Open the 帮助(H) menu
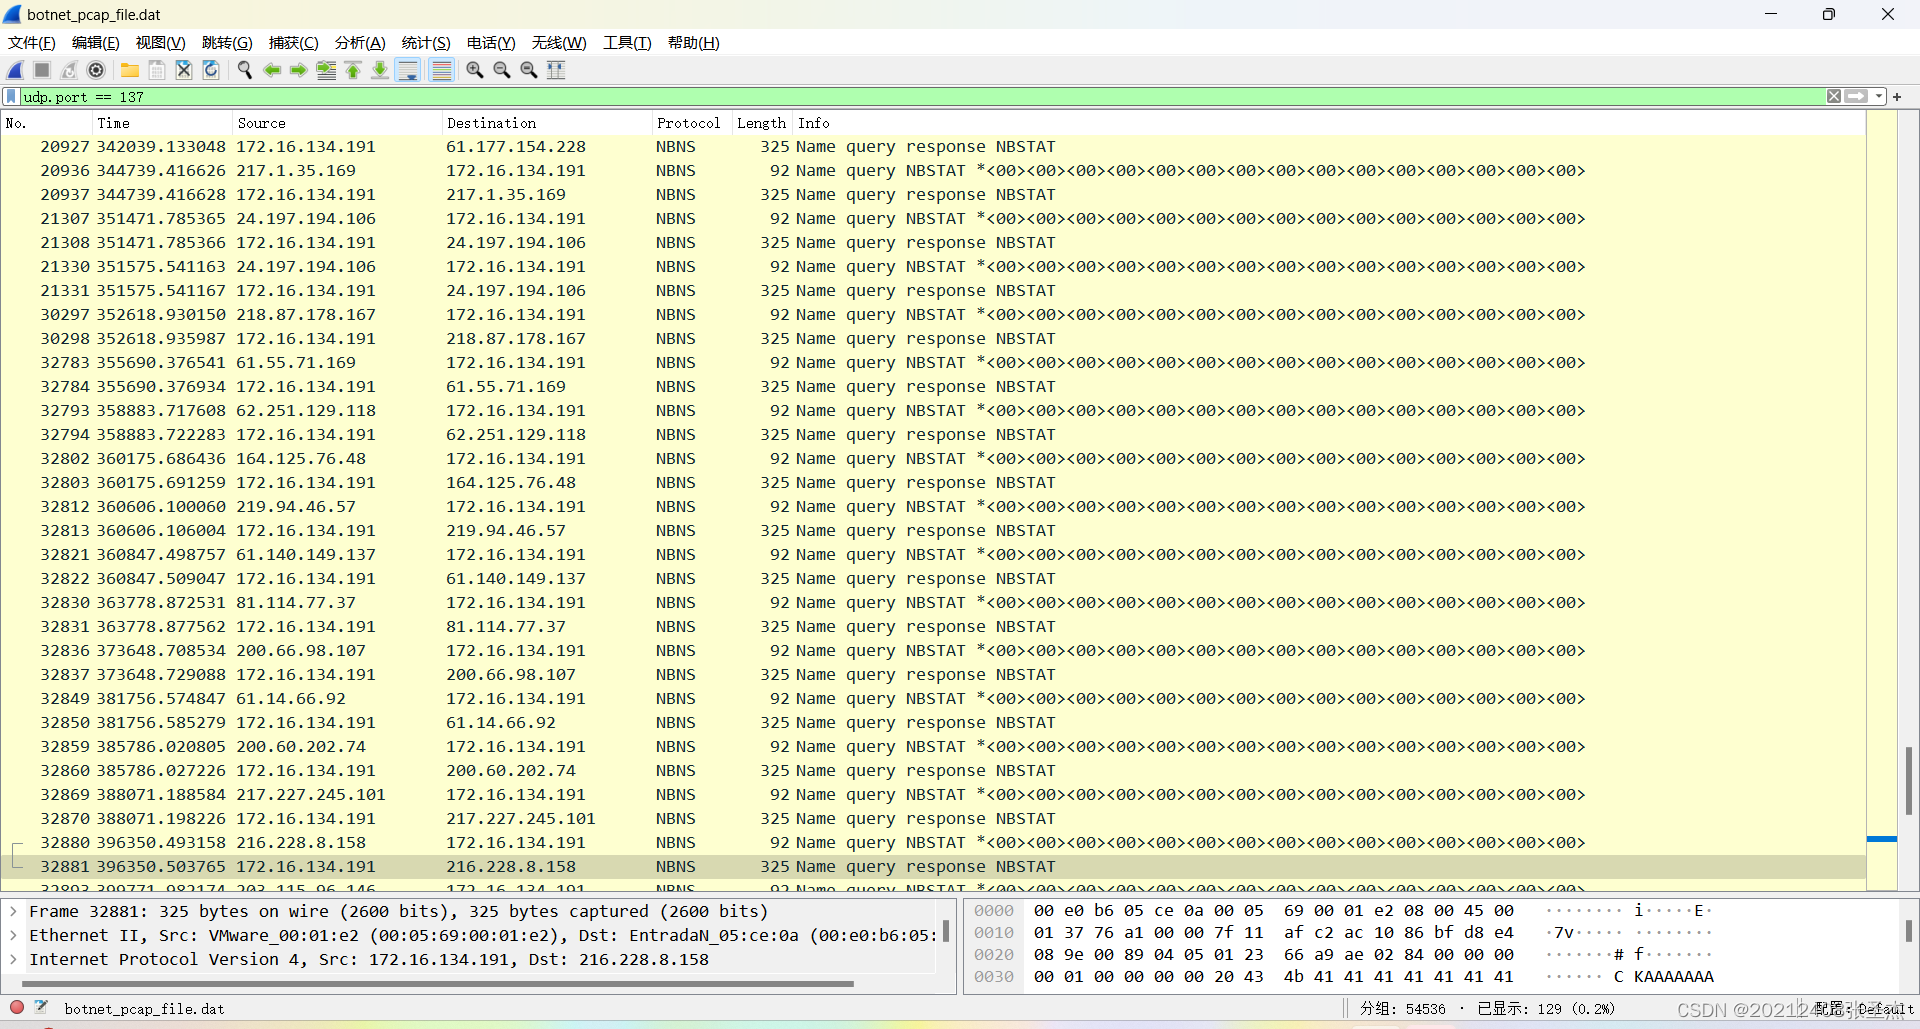The image size is (1920, 1029). tap(694, 43)
